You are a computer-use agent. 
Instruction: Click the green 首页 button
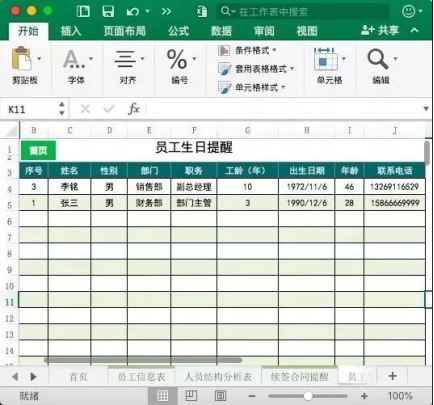[x=38, y=150]
